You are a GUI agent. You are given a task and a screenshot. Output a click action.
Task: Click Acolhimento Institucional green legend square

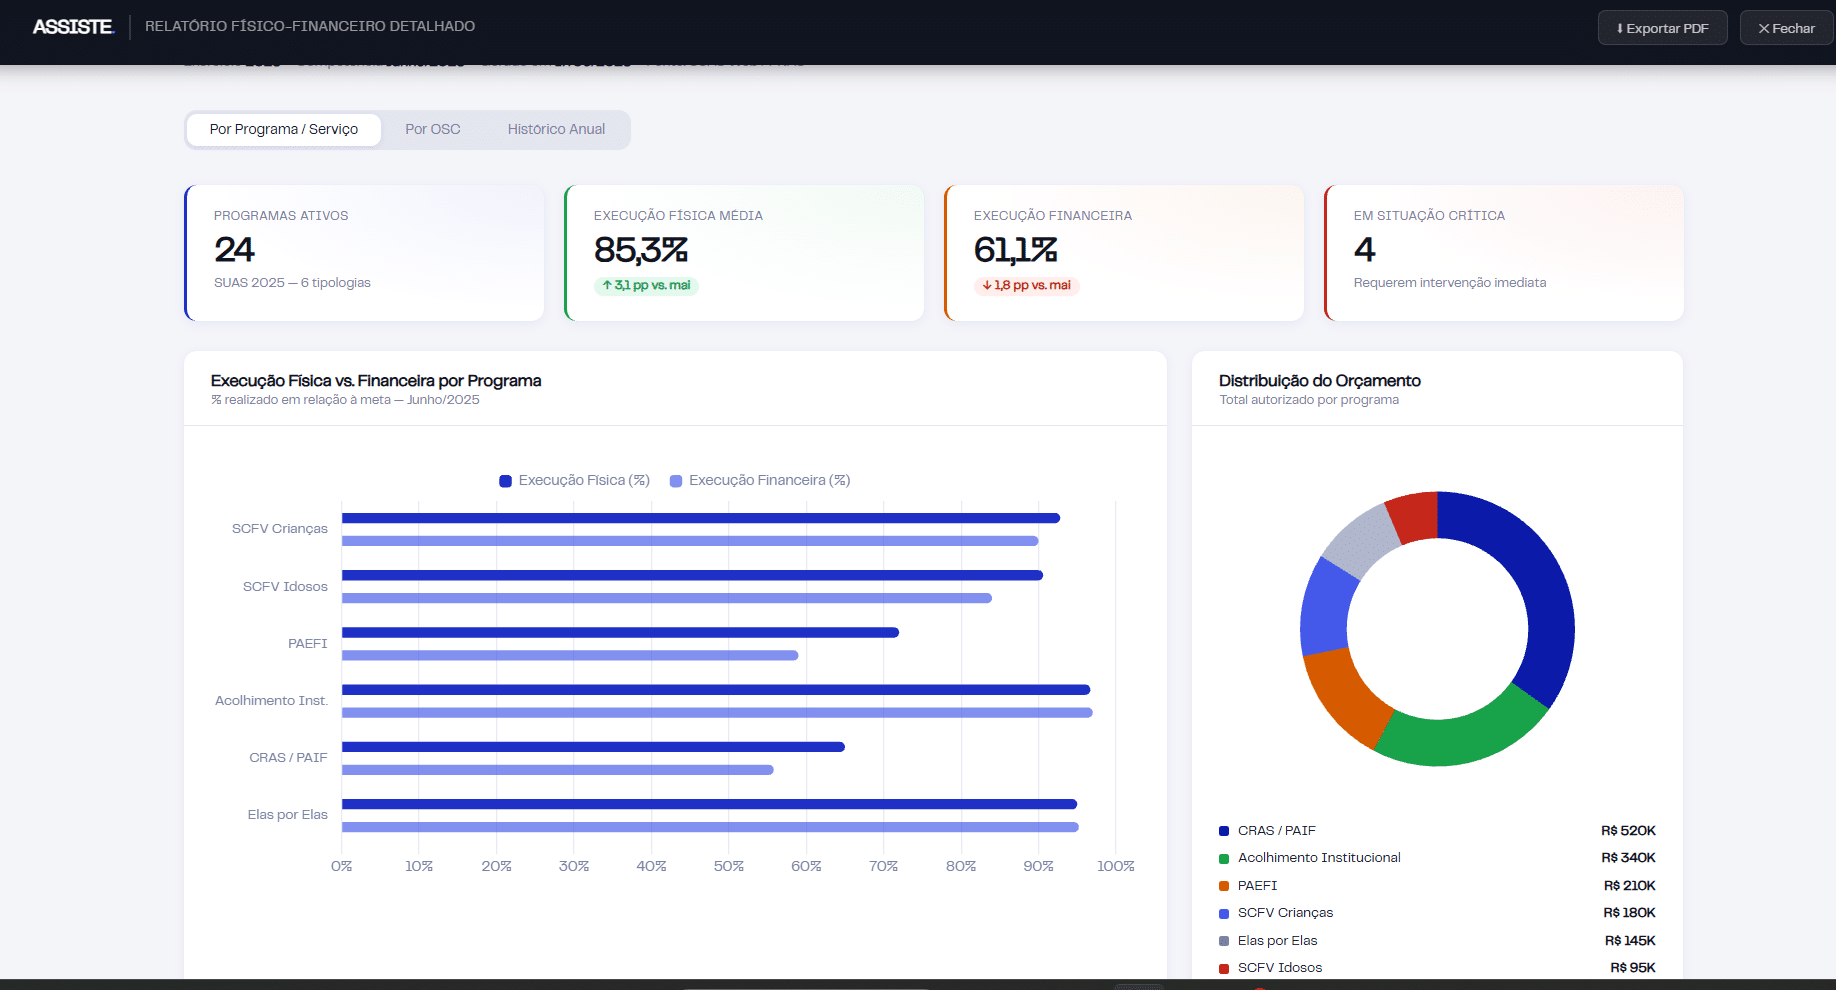1224,858
